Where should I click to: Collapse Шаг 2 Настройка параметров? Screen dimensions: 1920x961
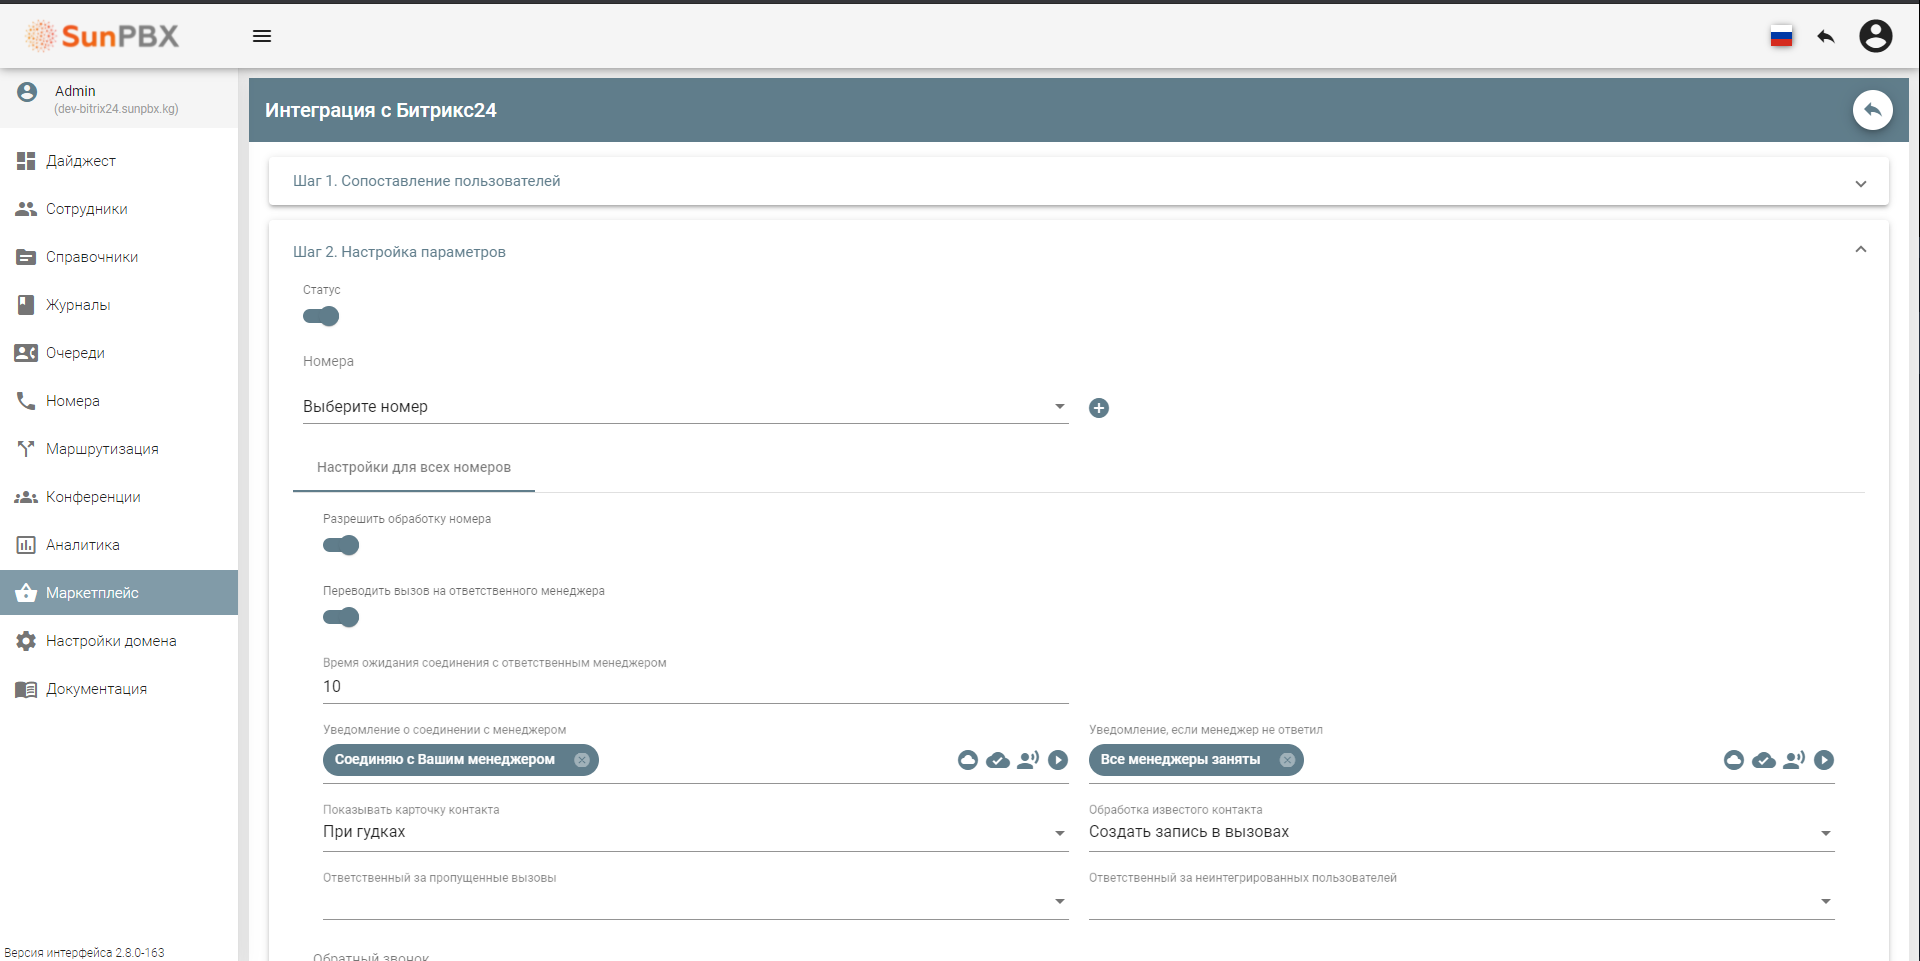tap(1078, 251)
